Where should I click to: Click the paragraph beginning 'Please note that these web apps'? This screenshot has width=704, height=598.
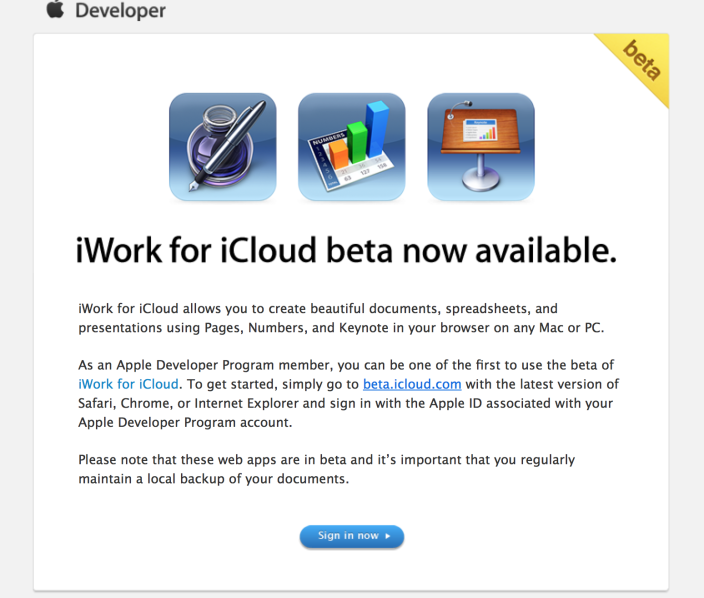[326, 469]
